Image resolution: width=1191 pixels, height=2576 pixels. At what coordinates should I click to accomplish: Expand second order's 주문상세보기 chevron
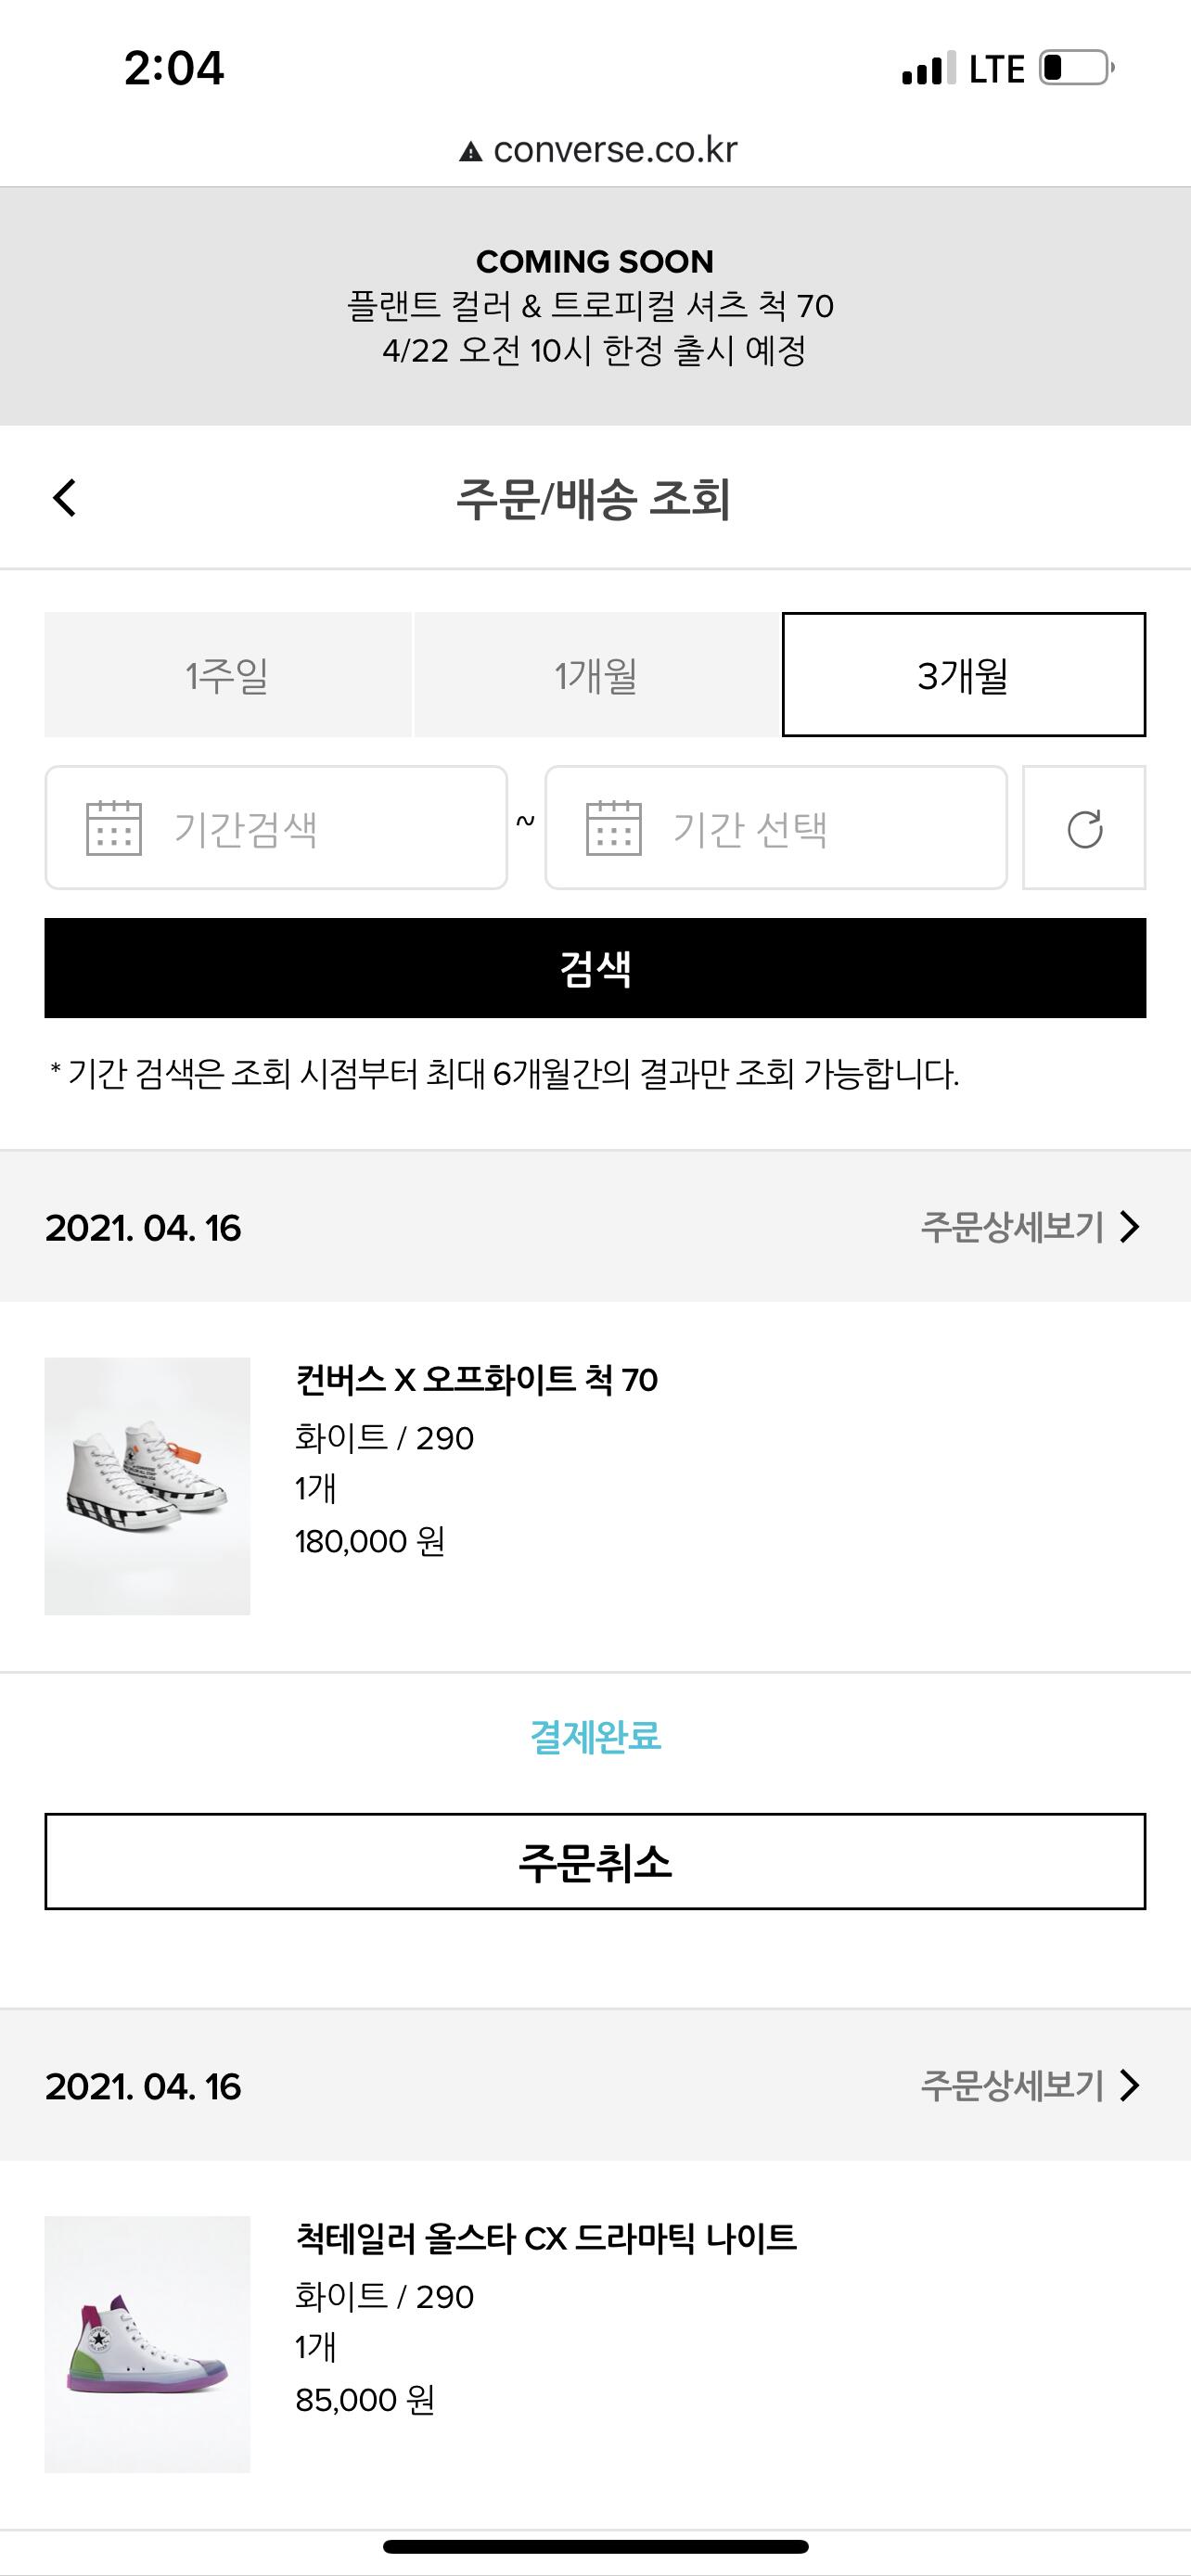(x=1129, y=2086)
